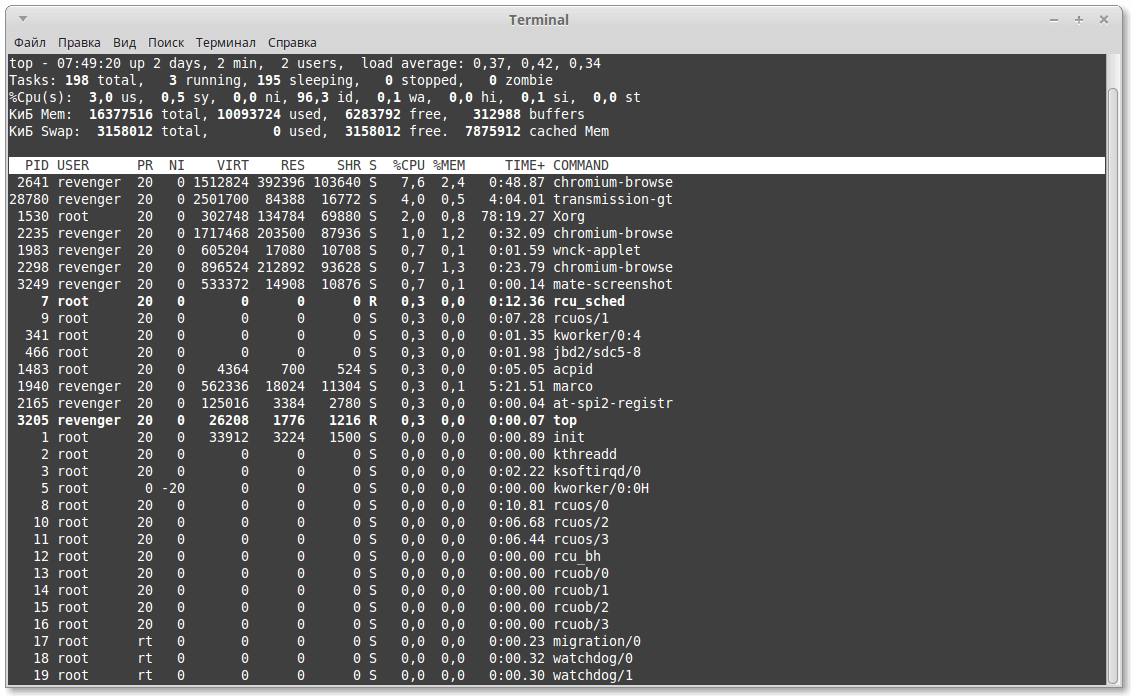Image resolution: width=1132 pixels, height=697 pixels.
Task: Click the PID USER header row
Action: tap(557, 165)
